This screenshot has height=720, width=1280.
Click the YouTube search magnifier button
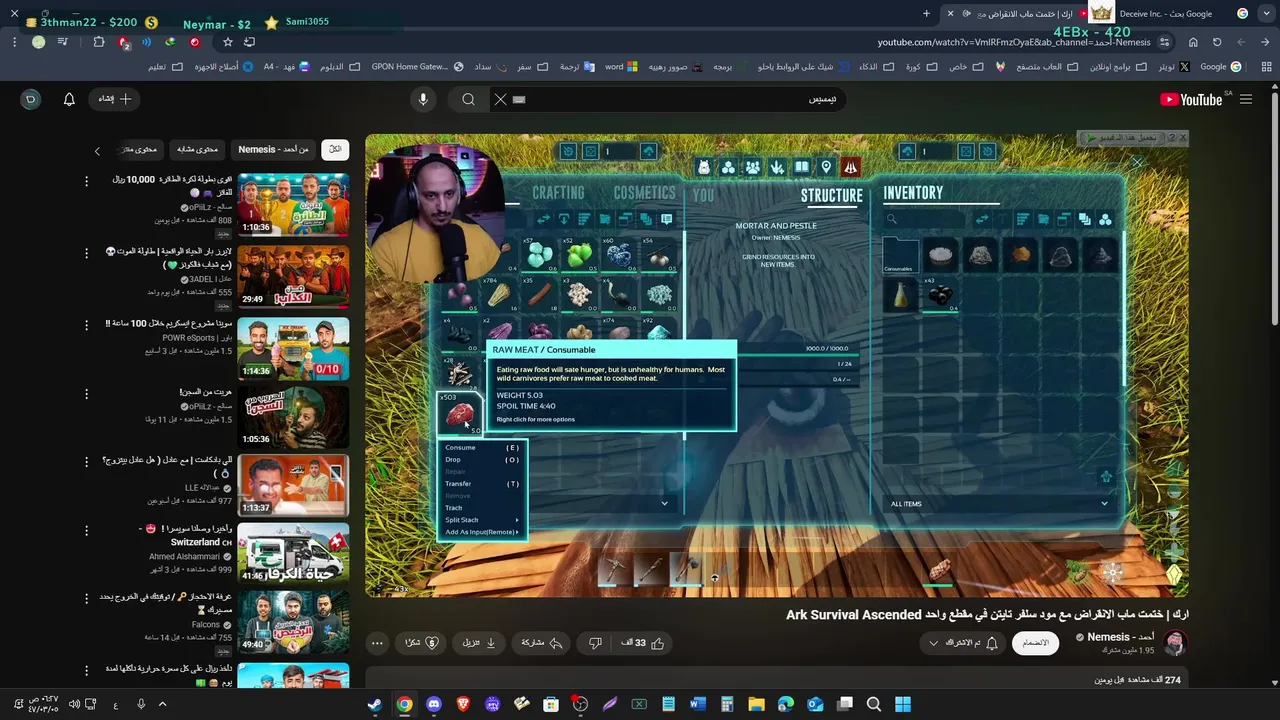pyautogui.click(x=468, y=99)
